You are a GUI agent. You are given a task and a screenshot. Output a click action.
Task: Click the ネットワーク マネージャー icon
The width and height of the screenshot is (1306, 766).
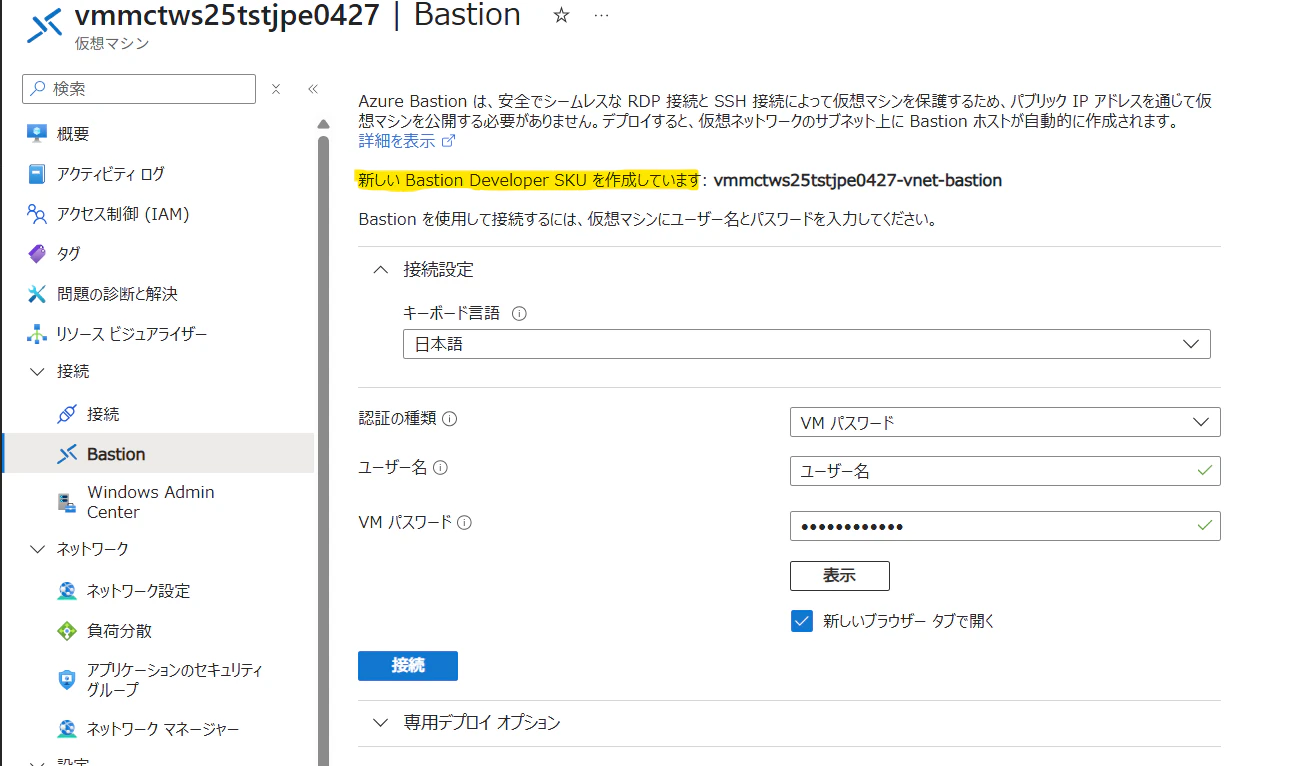click(67, 729)
